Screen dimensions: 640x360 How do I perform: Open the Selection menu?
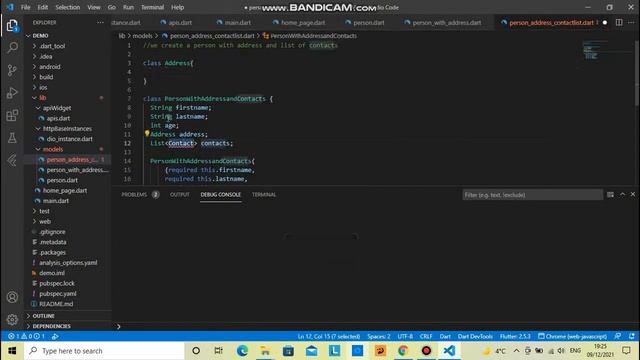pos(68,7)
